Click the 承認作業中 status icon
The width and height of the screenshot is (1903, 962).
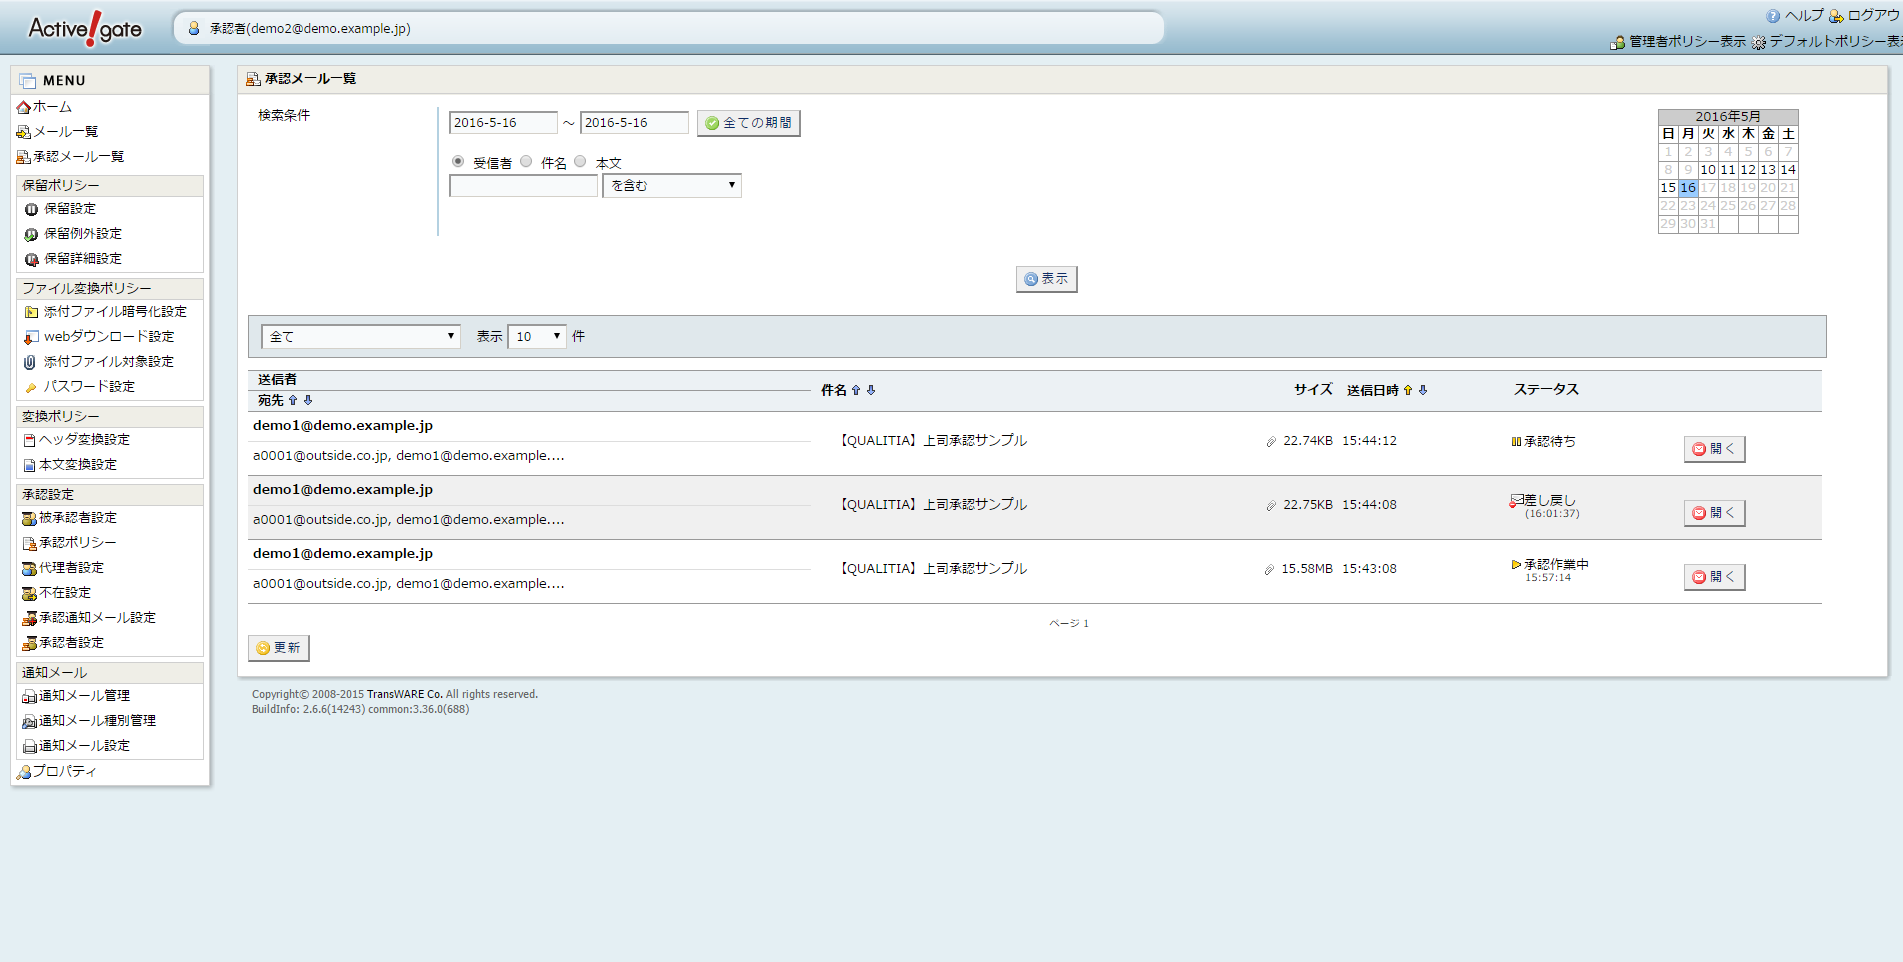pyautogui.click(x=1516, y=565)
